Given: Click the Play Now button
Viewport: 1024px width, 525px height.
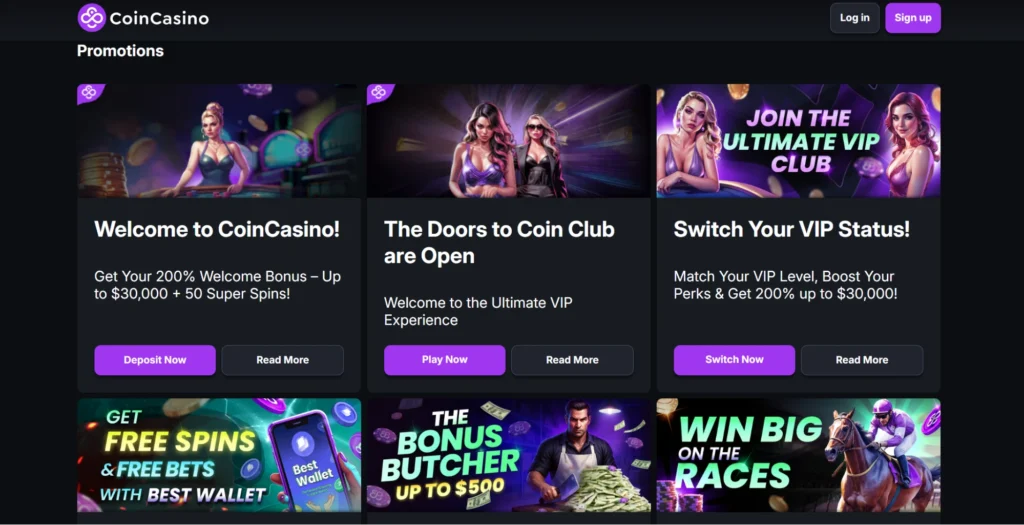Looking at the screenshot, I should 444,360.
